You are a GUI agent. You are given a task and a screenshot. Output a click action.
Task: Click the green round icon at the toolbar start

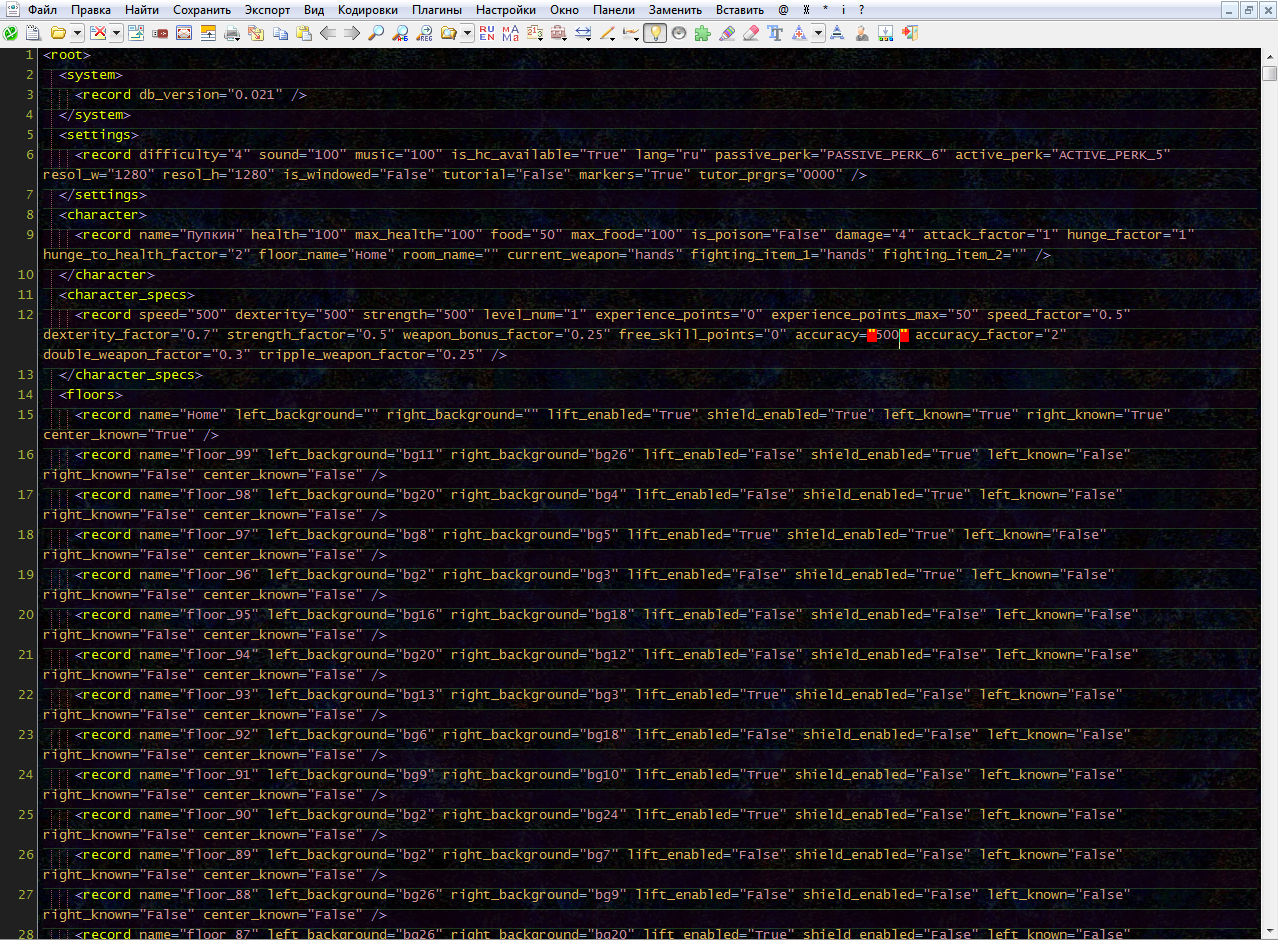click(x=11, y=33)
